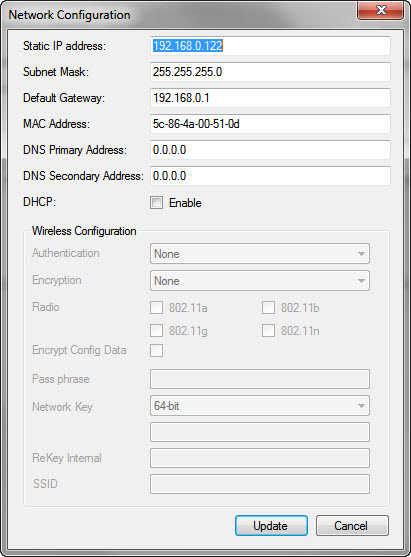Open the Authentication dropdown
The width and height of the screenshot is (411, 557).
tap(260, 254)
